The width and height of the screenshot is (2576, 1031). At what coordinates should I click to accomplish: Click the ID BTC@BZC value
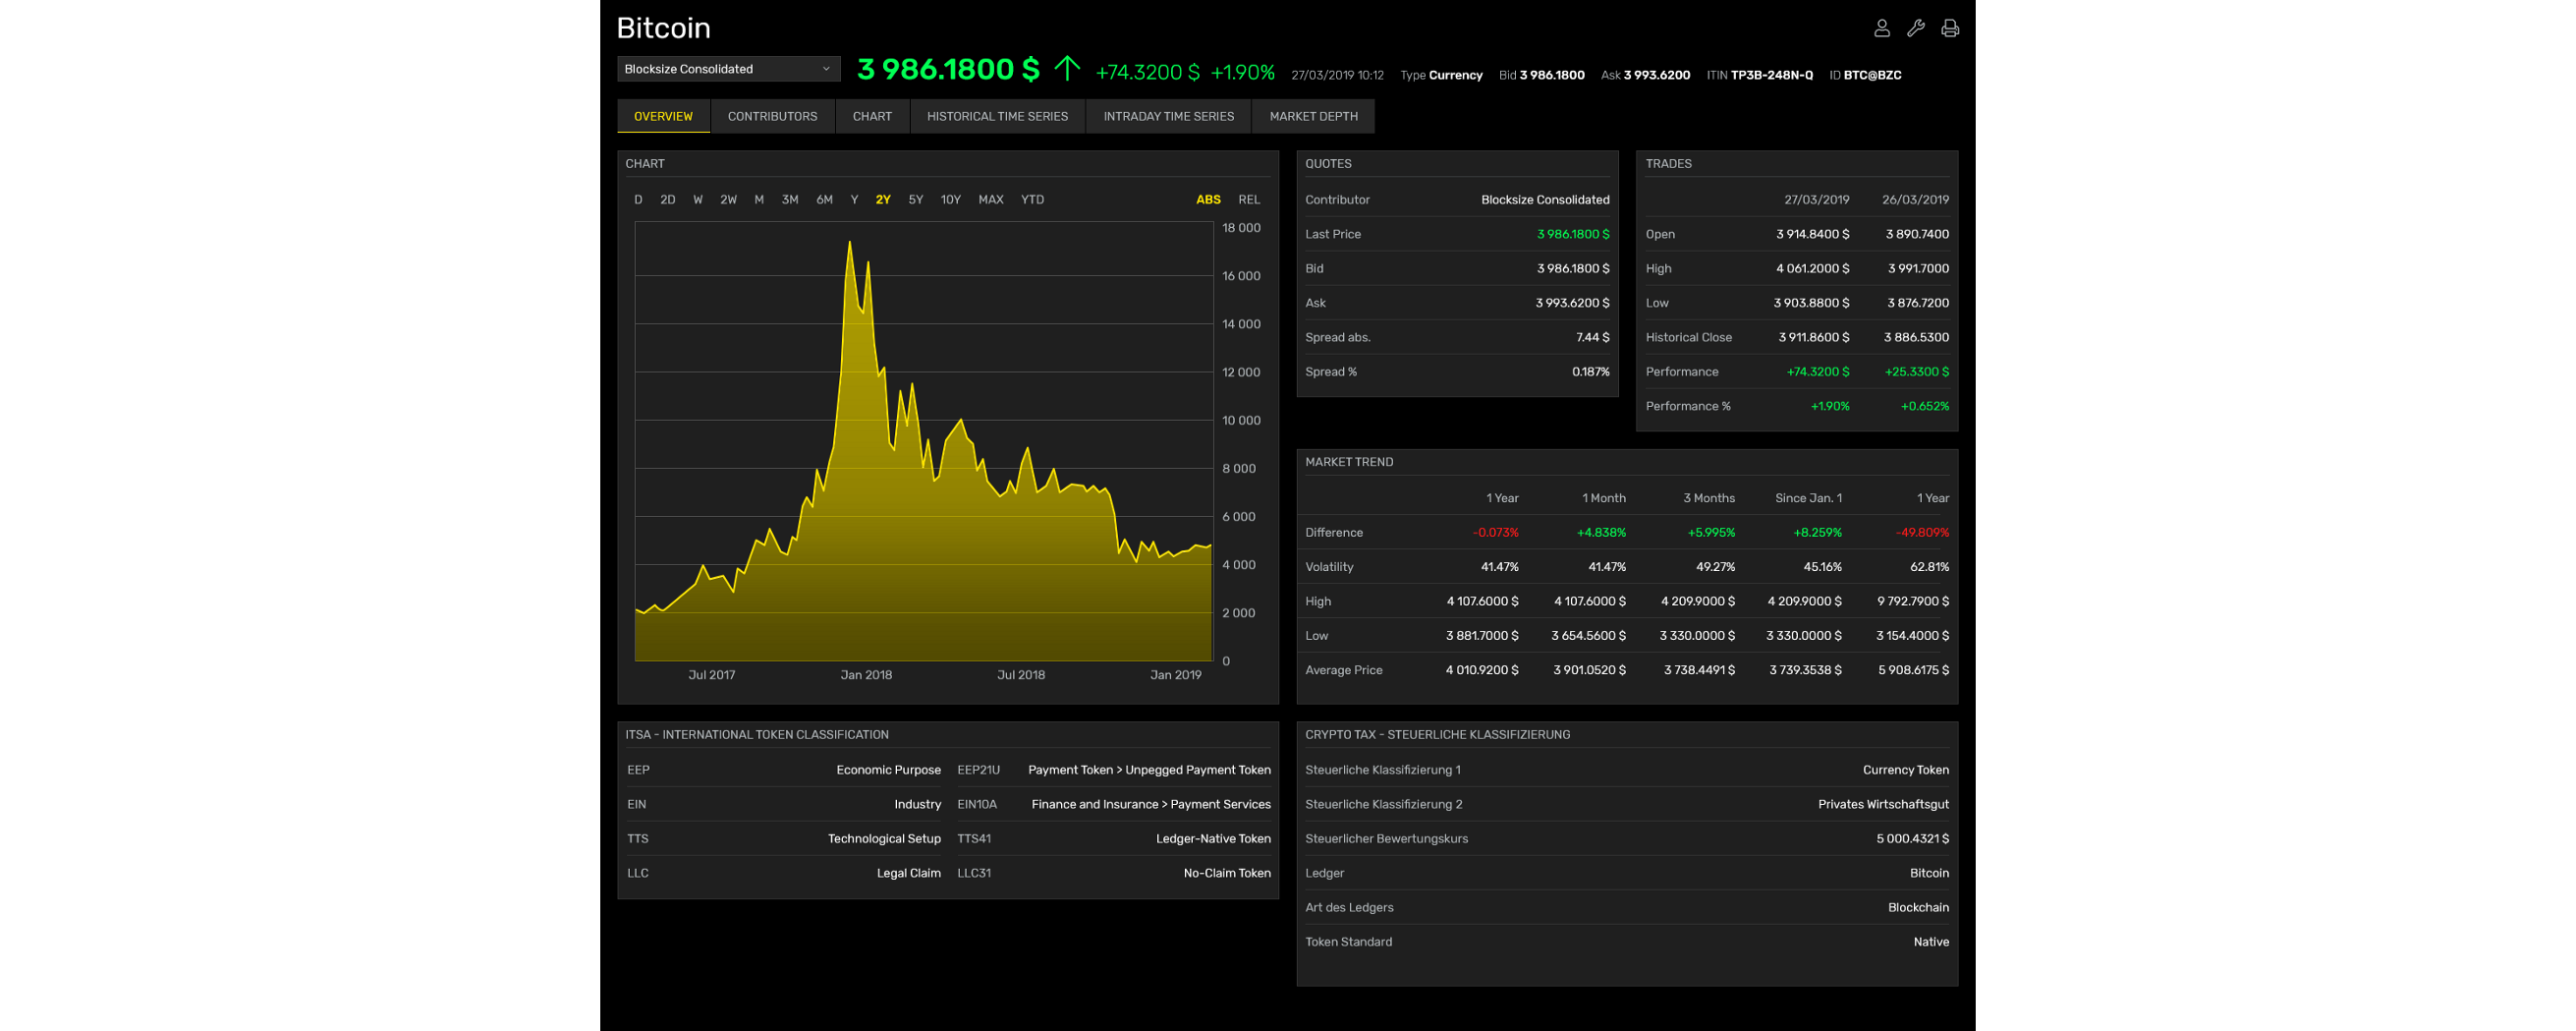coord(1872,75)
